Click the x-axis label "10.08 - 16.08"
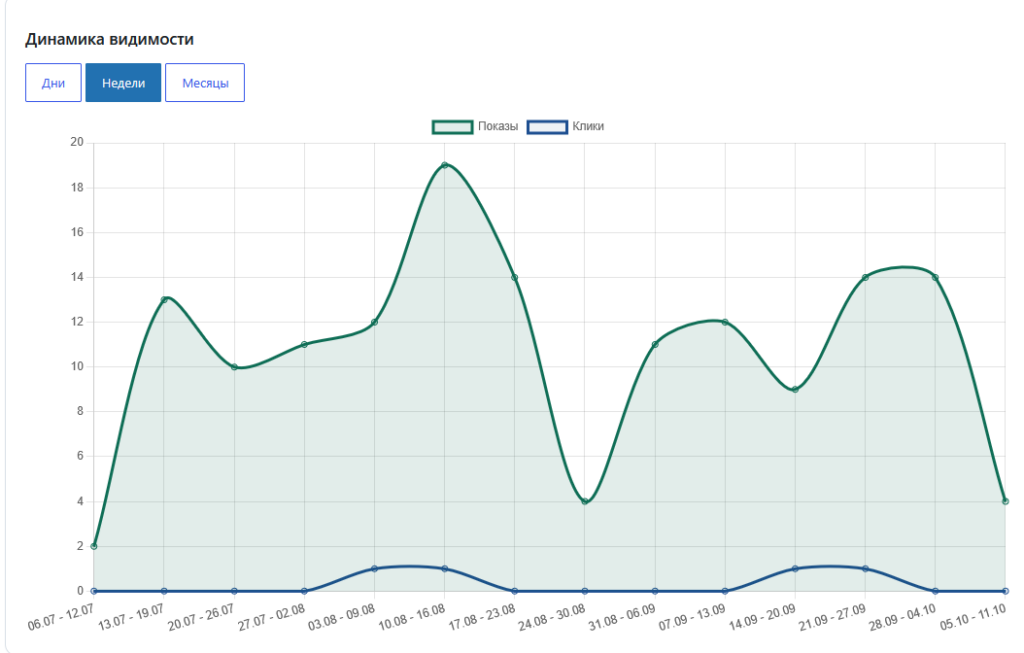 [x=411, y=616]
